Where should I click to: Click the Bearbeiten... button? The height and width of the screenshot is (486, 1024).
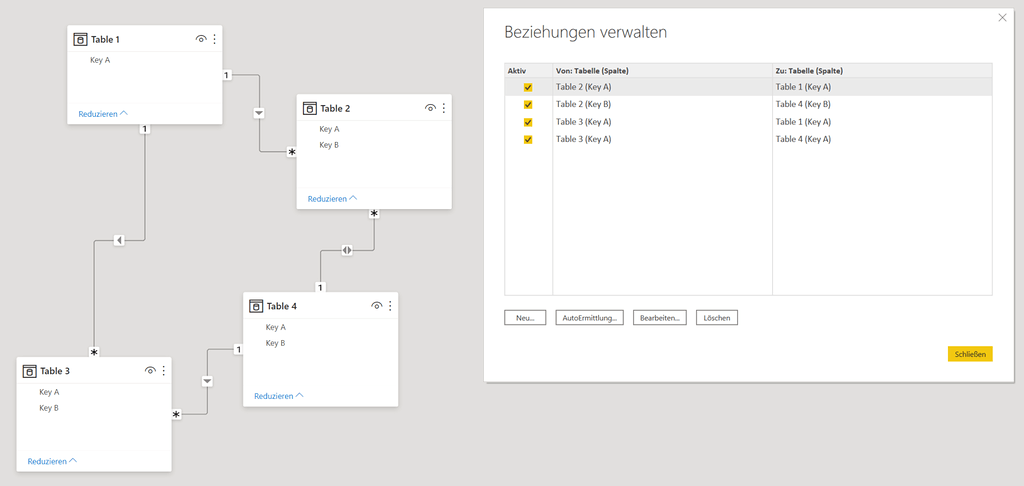pyautogui.click(x=660, y=318)
